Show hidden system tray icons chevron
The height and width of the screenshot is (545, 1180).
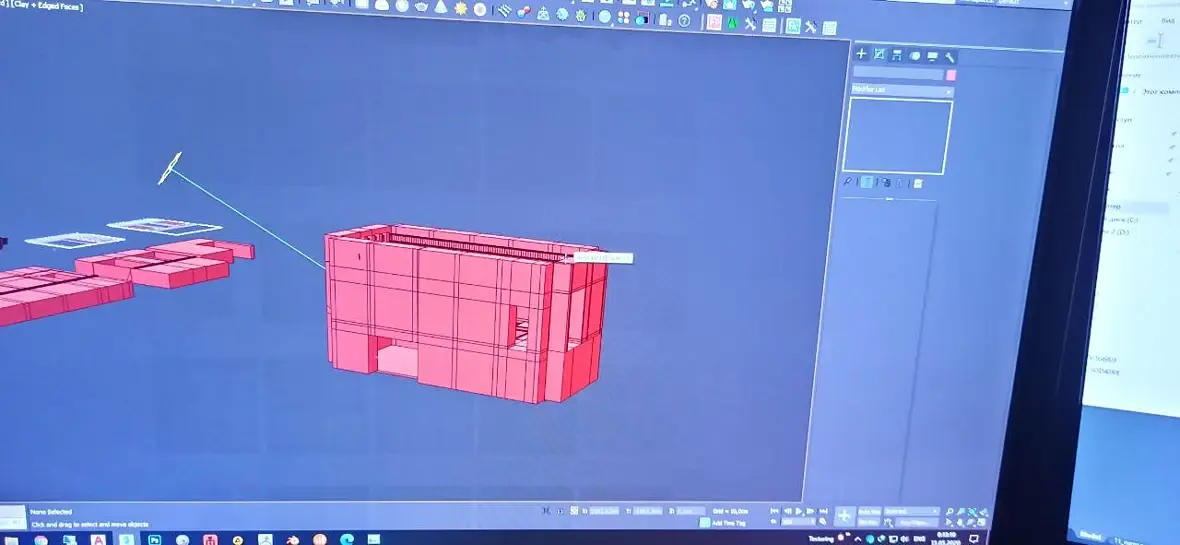(857, 539)
